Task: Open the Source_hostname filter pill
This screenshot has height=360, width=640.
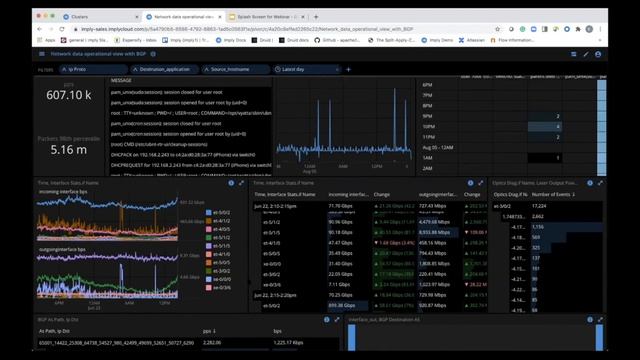Action: tap(236, 69)
